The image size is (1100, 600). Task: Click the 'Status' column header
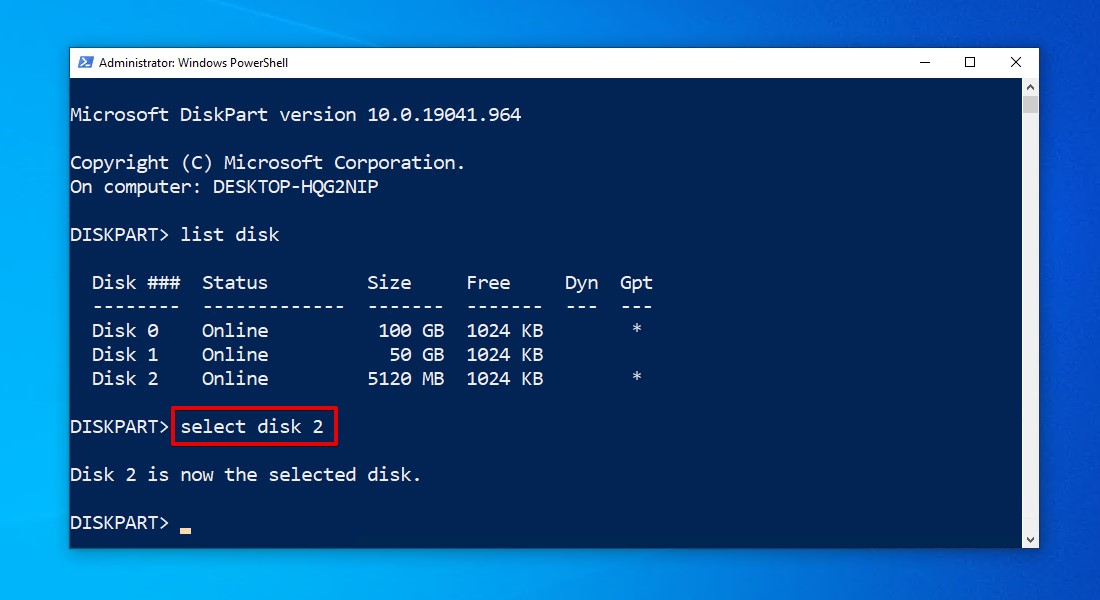pos(235,283)
